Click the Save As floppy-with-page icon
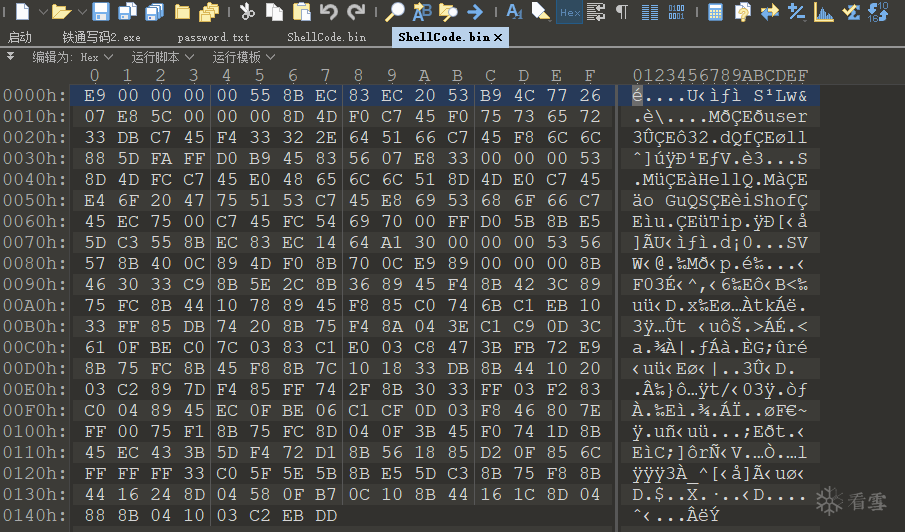 (127, 12)
